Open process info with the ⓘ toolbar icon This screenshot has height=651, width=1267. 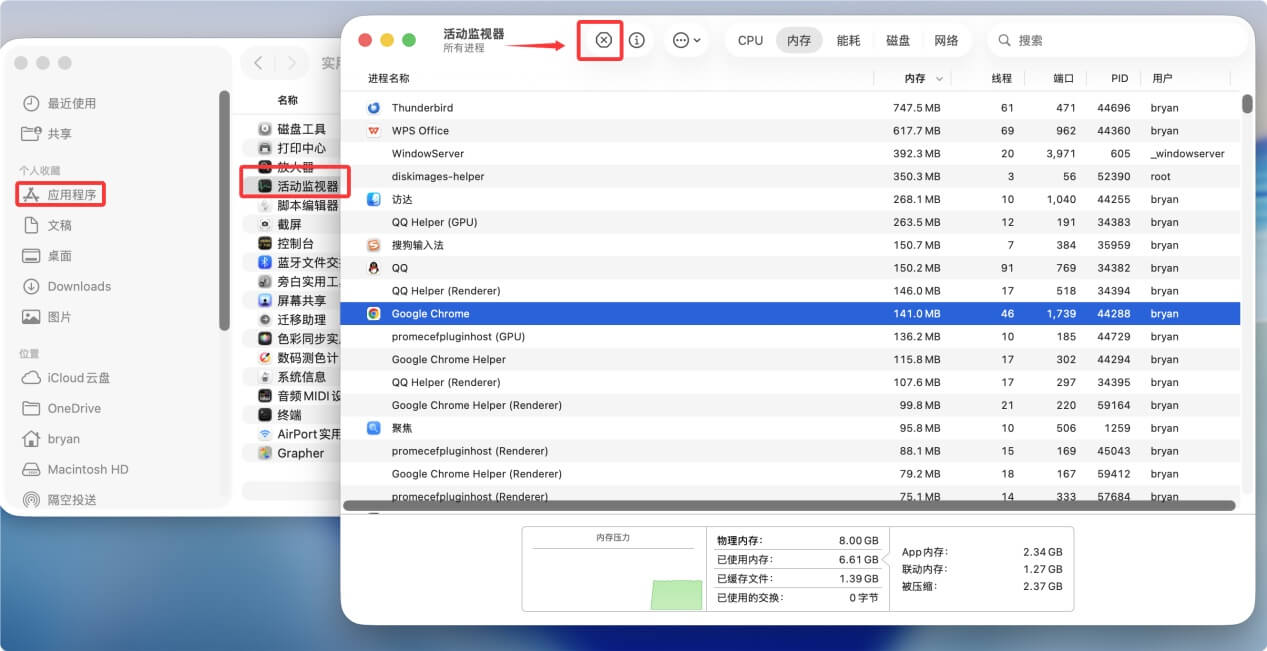pyautogui.click(x=636, y=40)
